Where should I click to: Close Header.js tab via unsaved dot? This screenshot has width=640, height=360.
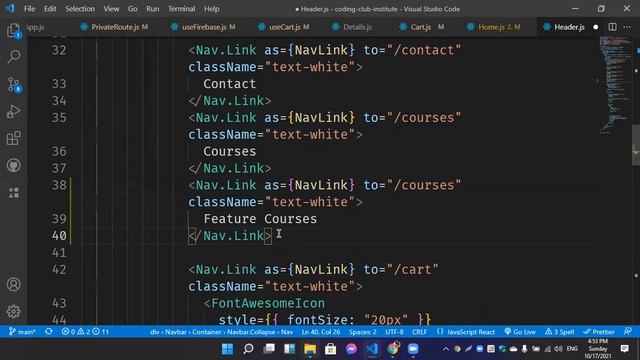[596, 27]
